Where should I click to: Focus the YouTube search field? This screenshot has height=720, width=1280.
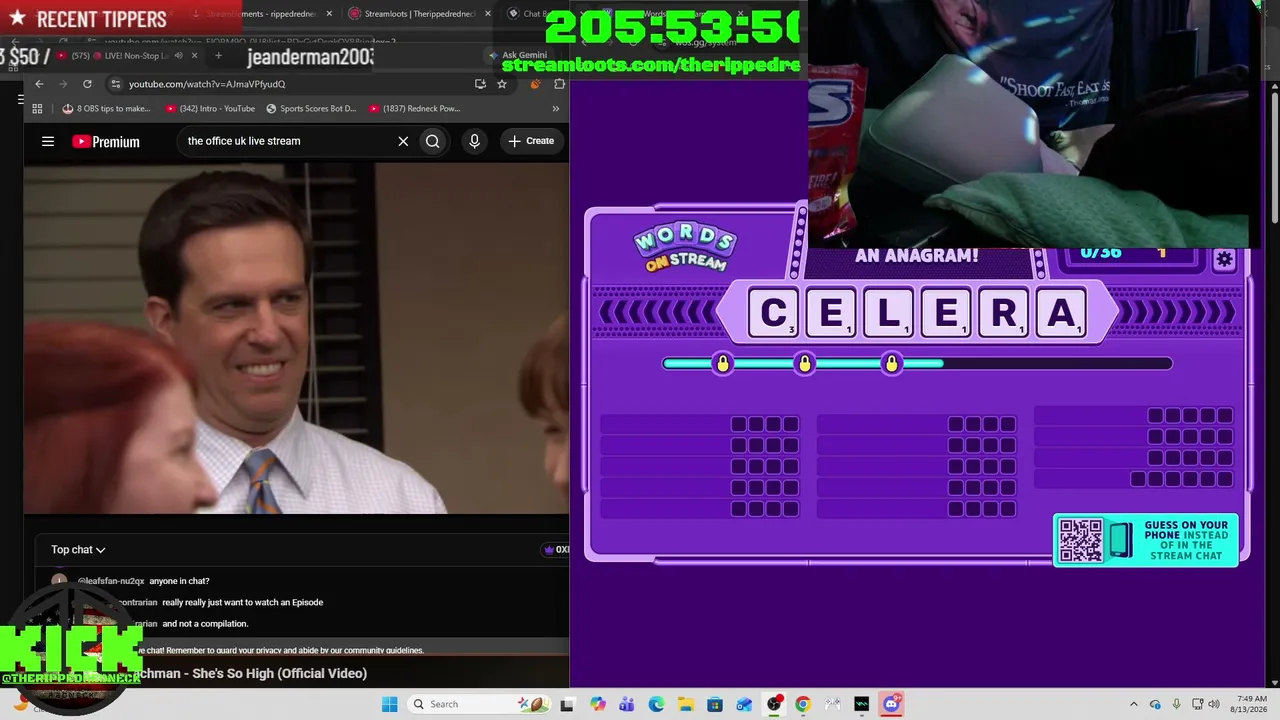pos(288,141)
